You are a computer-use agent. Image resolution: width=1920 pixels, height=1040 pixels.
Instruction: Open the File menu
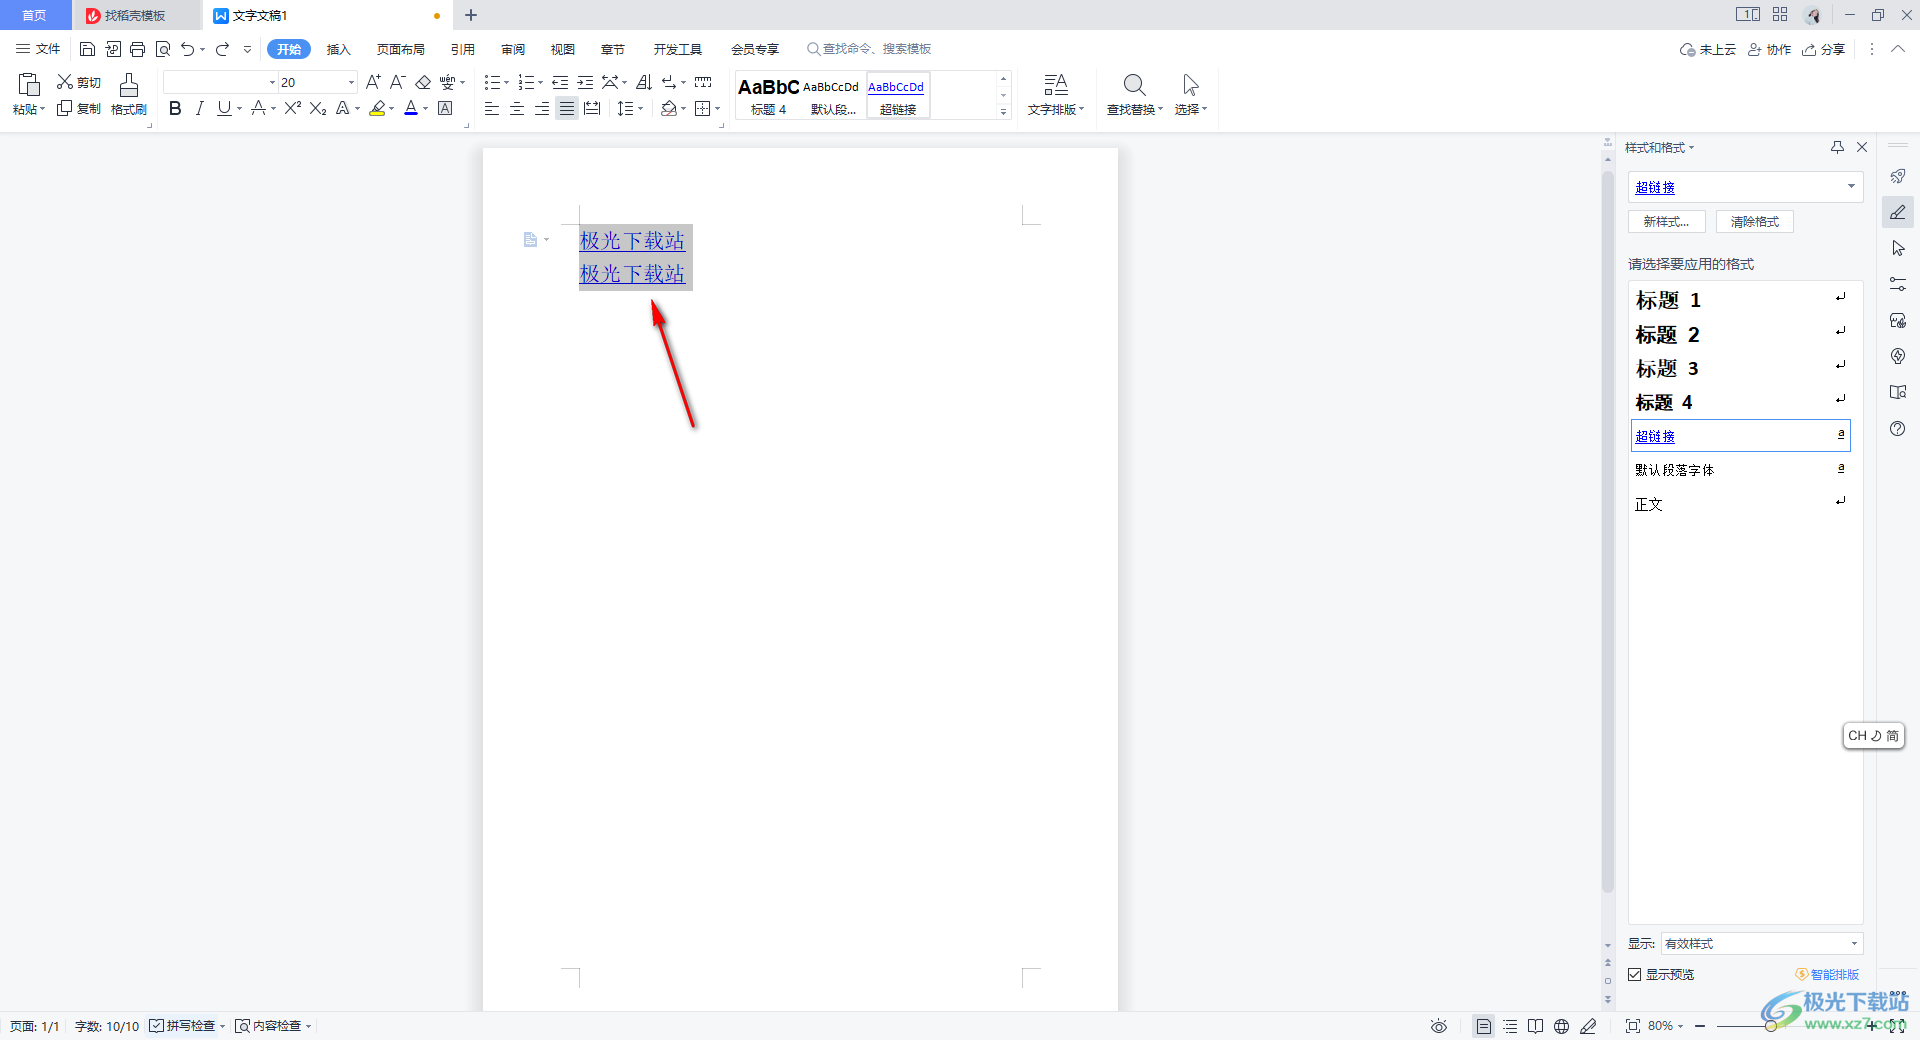(38, 49)
